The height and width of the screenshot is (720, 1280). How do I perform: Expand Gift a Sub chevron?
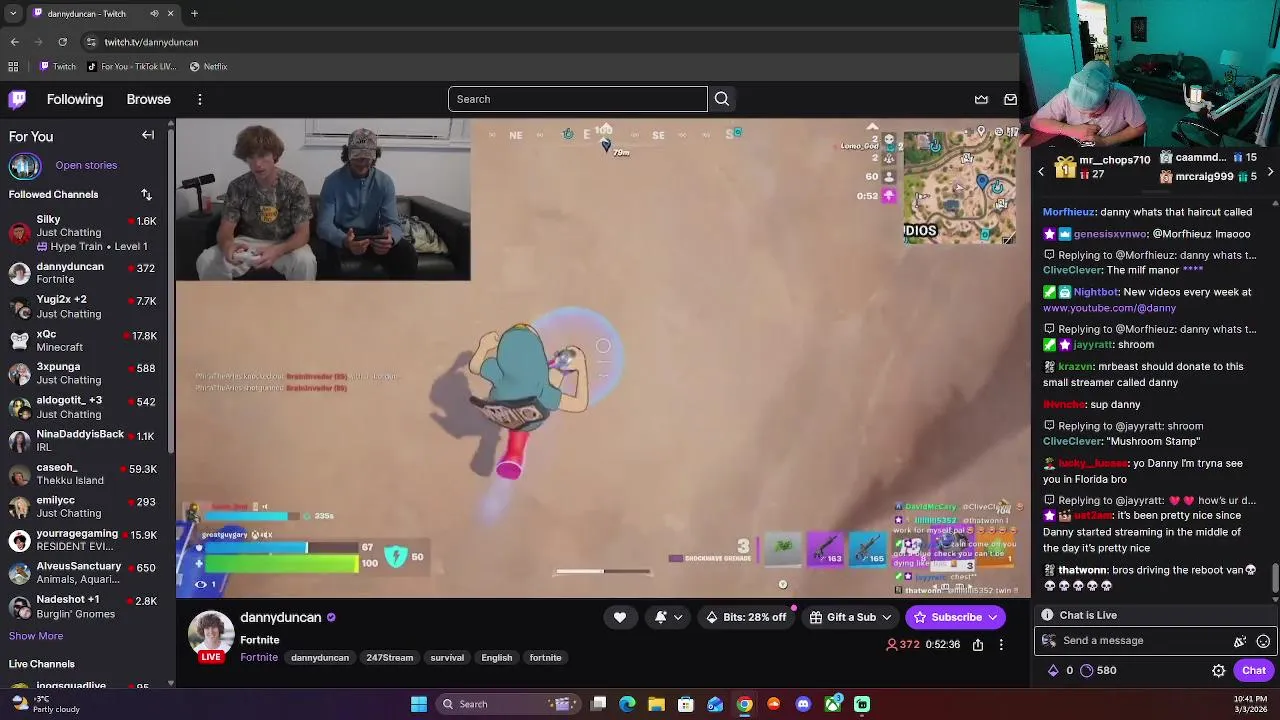coord(887,617)
